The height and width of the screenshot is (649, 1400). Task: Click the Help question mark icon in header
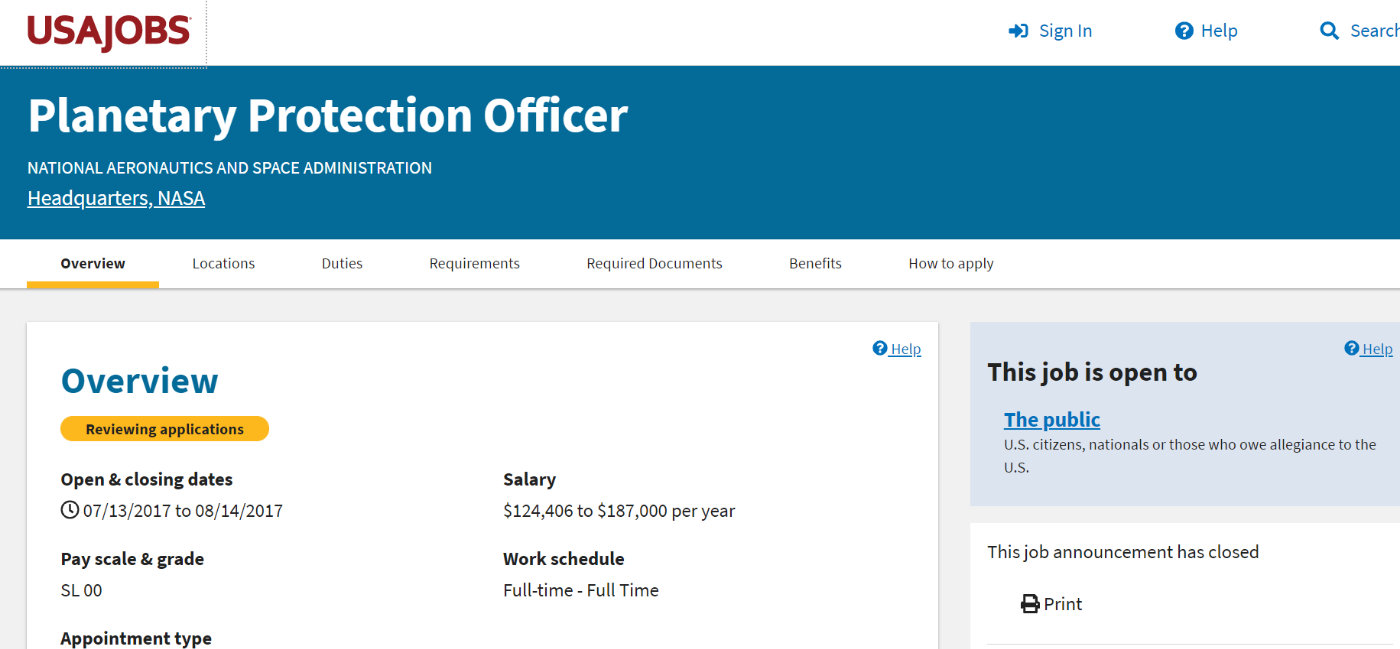point(1184,31)
